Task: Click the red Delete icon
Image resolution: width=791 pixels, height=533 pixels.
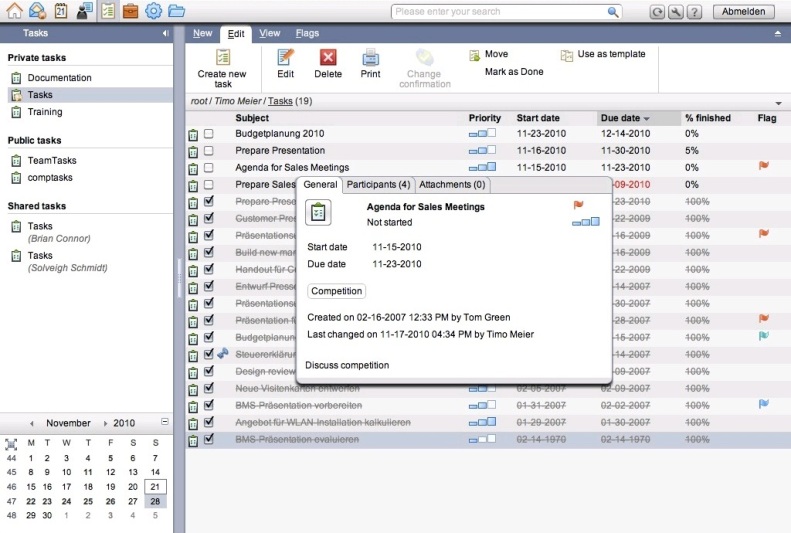Action: (328, 57)
